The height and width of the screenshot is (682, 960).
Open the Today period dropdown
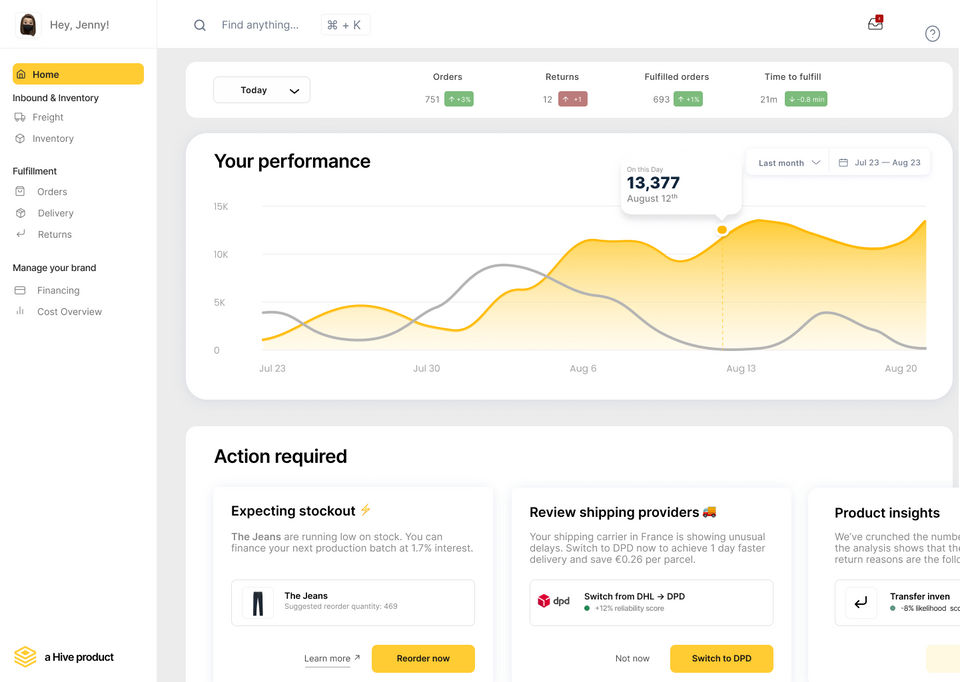tap(261, 90)
